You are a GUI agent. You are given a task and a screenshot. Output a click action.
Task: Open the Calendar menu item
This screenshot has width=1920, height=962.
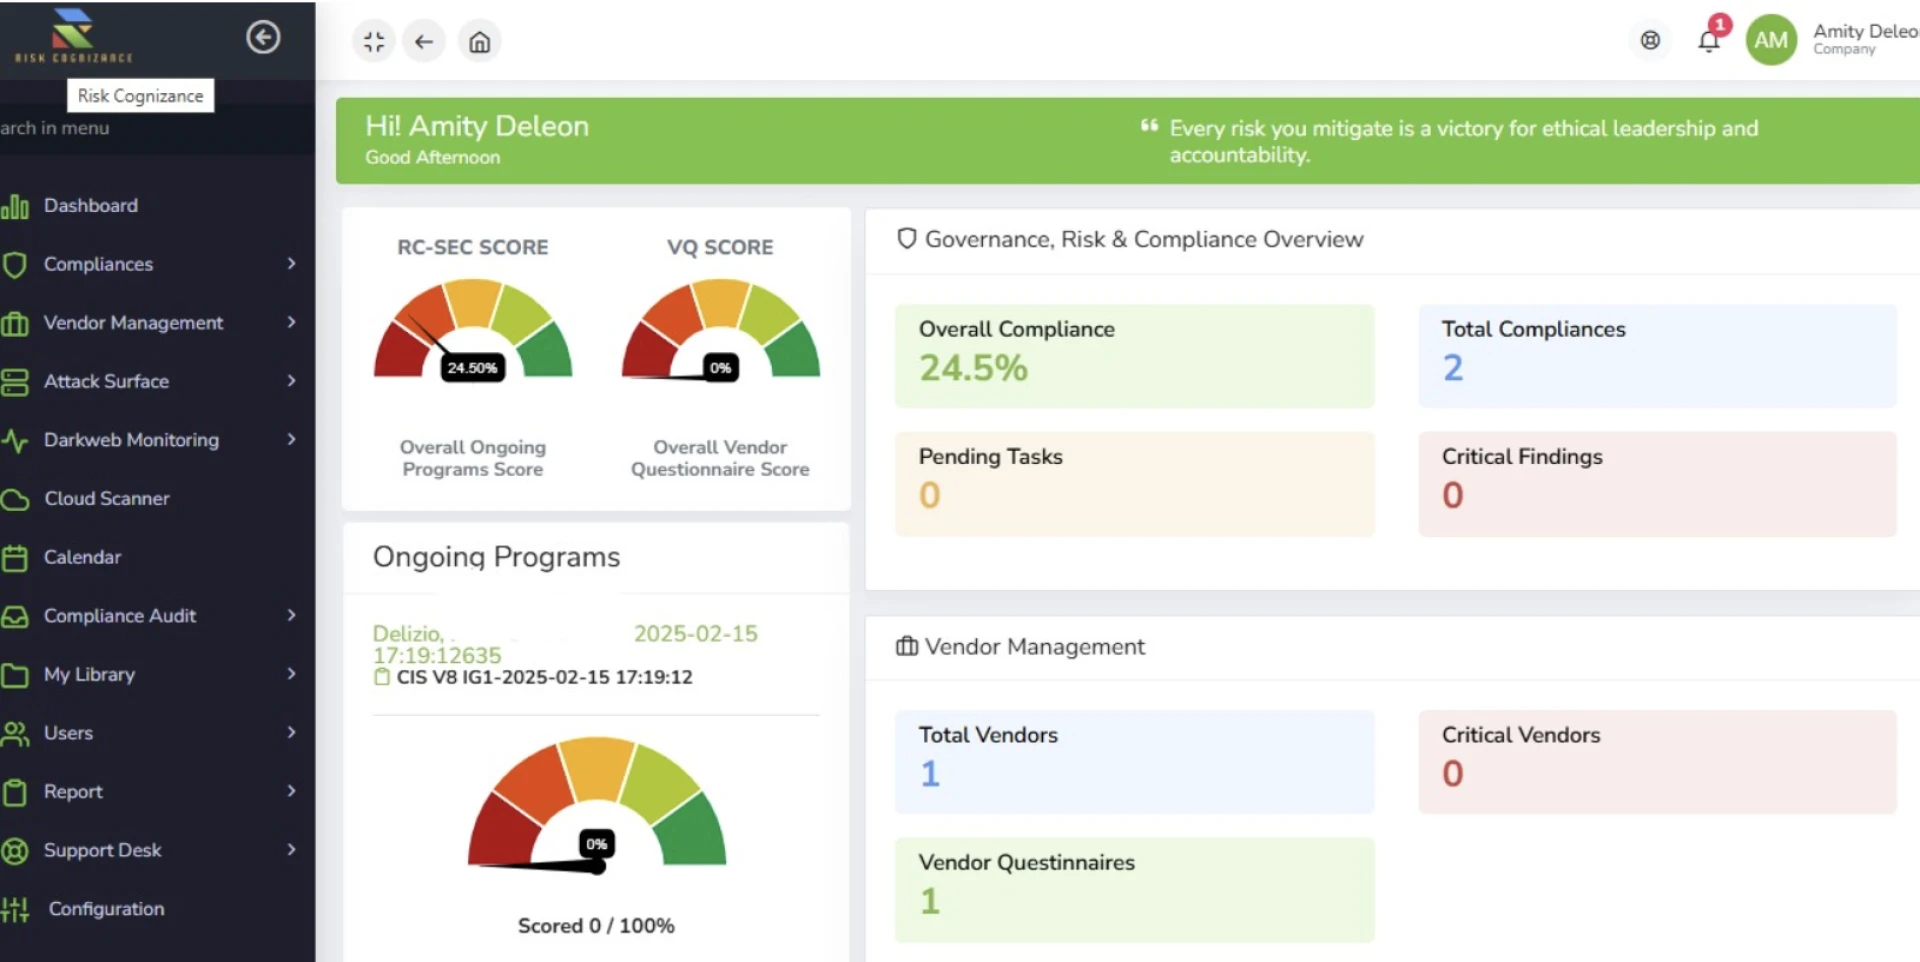pos(82,557)
